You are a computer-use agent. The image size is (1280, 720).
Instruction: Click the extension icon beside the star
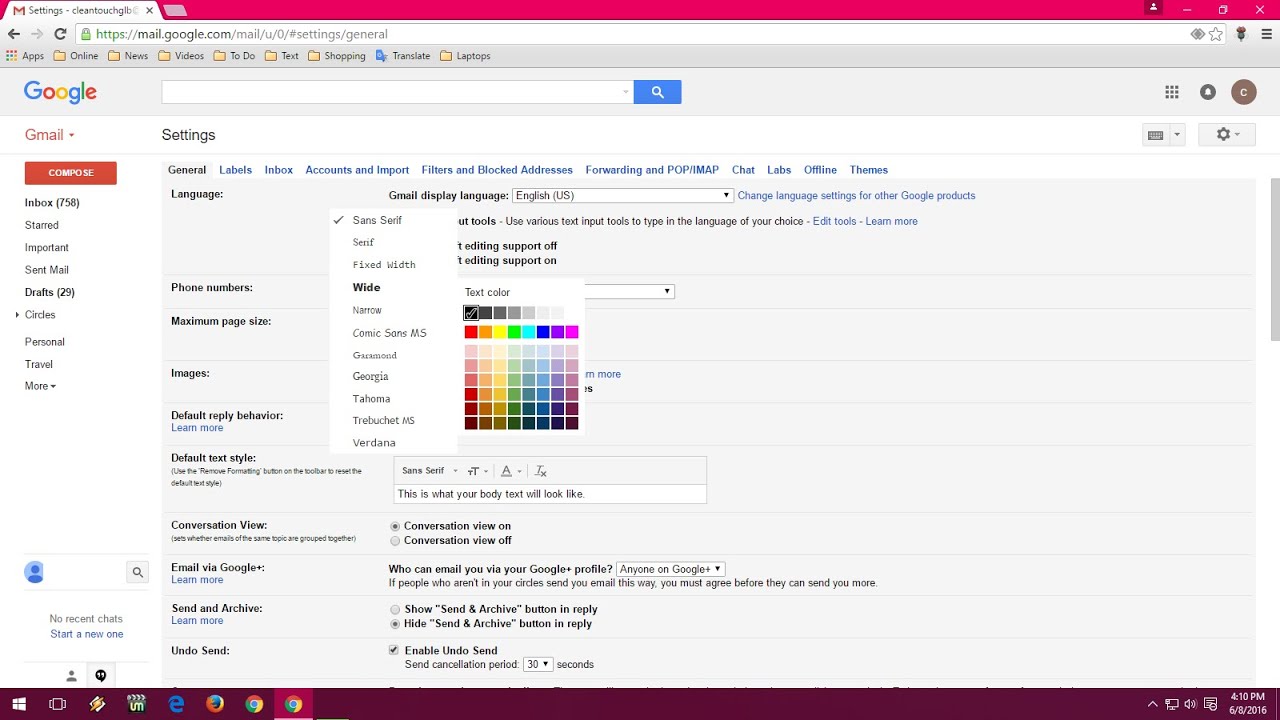(x=1197, y=34)
